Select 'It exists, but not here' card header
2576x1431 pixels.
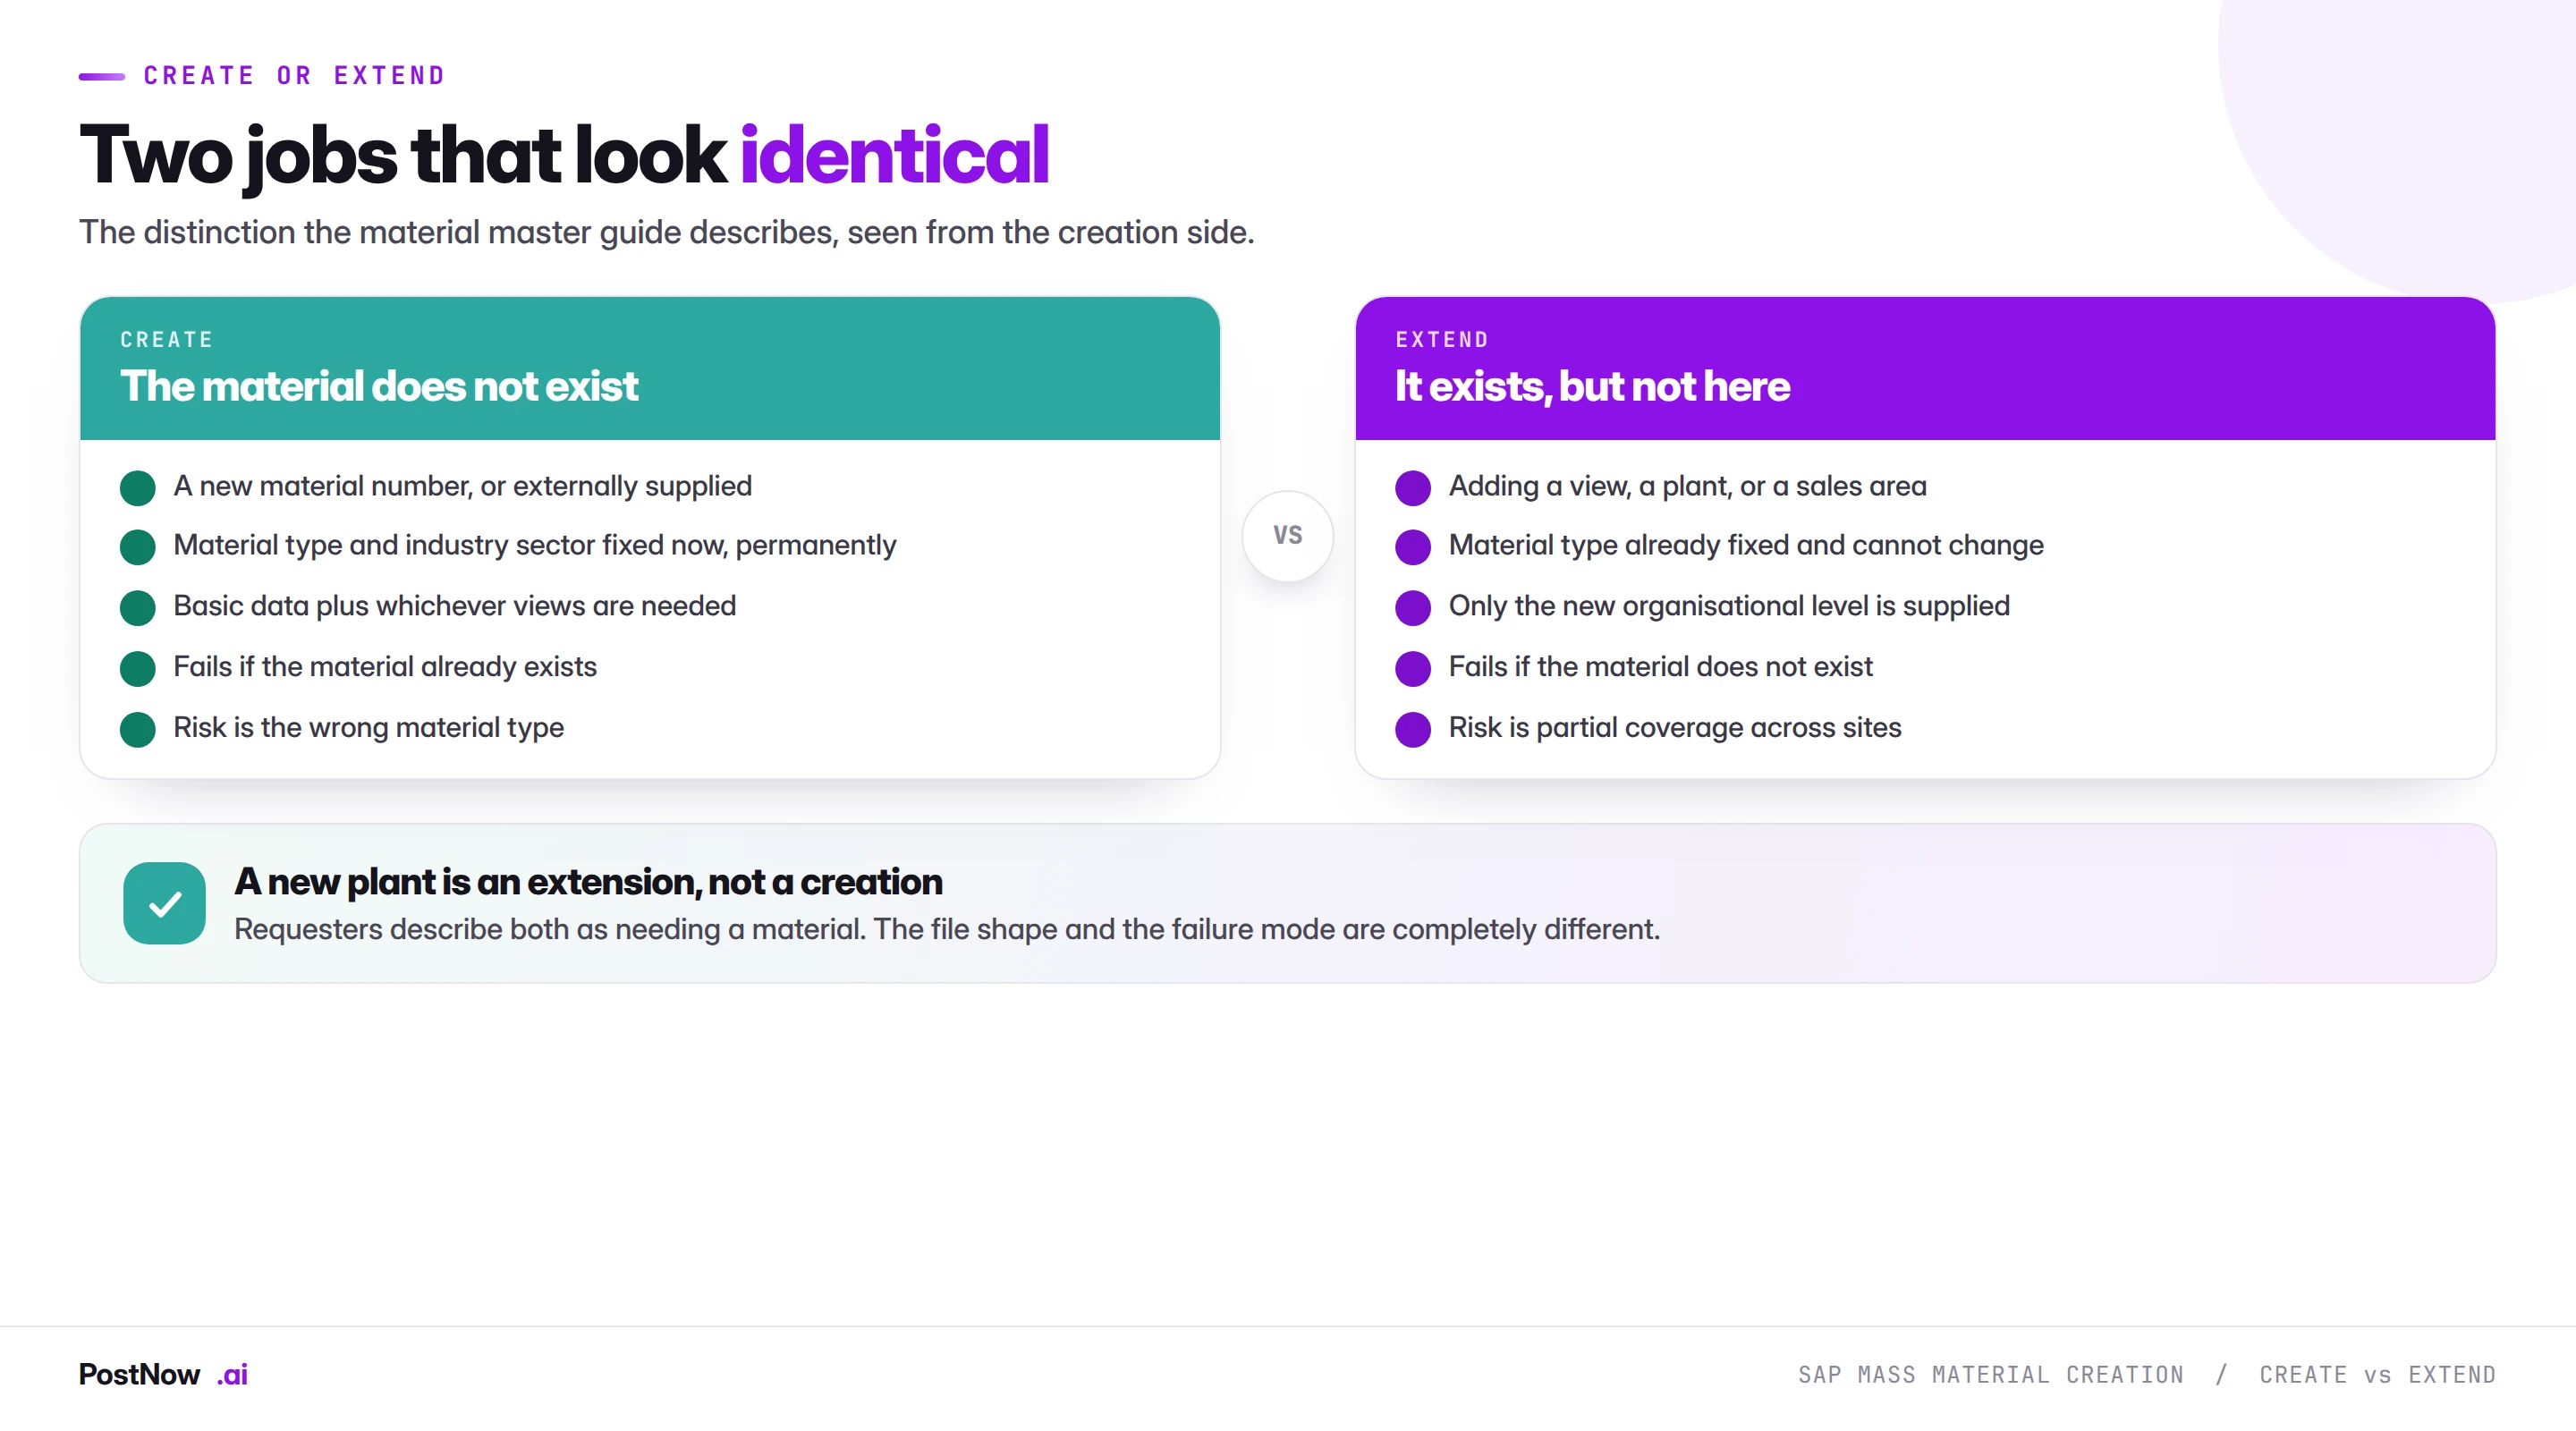(x=1925, y=368)
